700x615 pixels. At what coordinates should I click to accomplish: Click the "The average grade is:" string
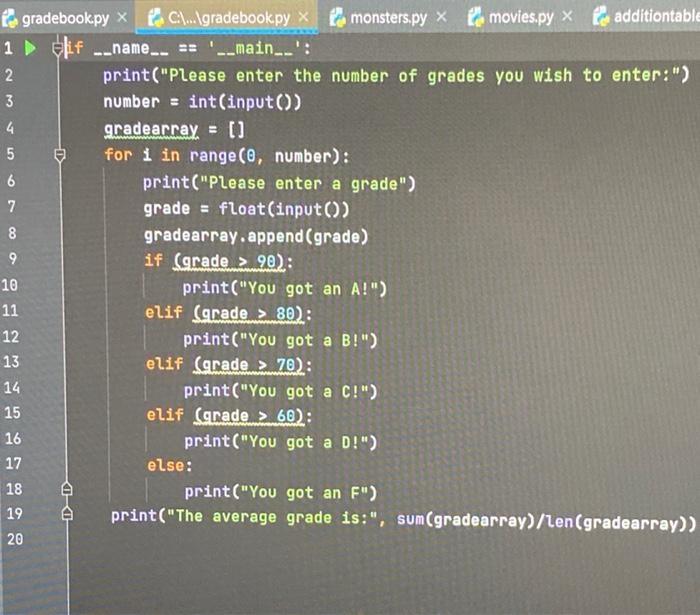(272, 517)
